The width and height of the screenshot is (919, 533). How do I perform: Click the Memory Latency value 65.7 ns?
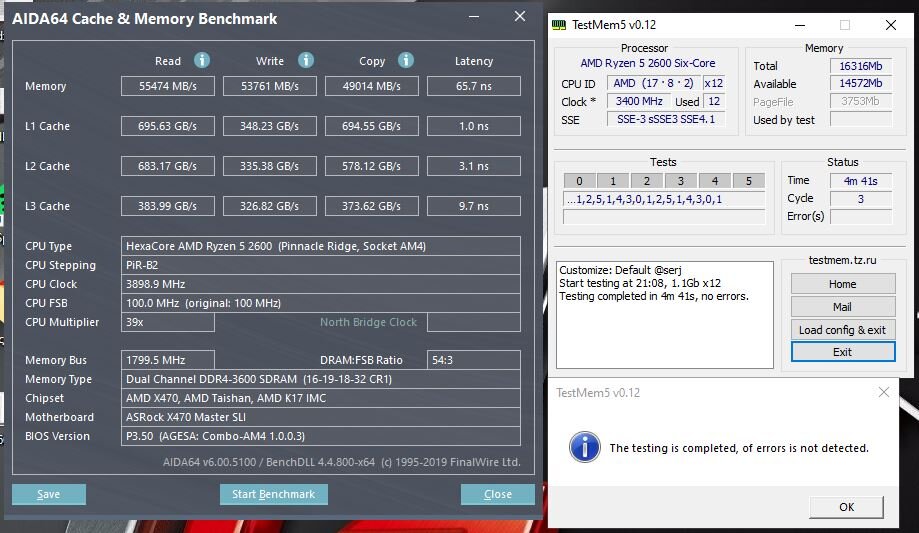tap(474, 86)
